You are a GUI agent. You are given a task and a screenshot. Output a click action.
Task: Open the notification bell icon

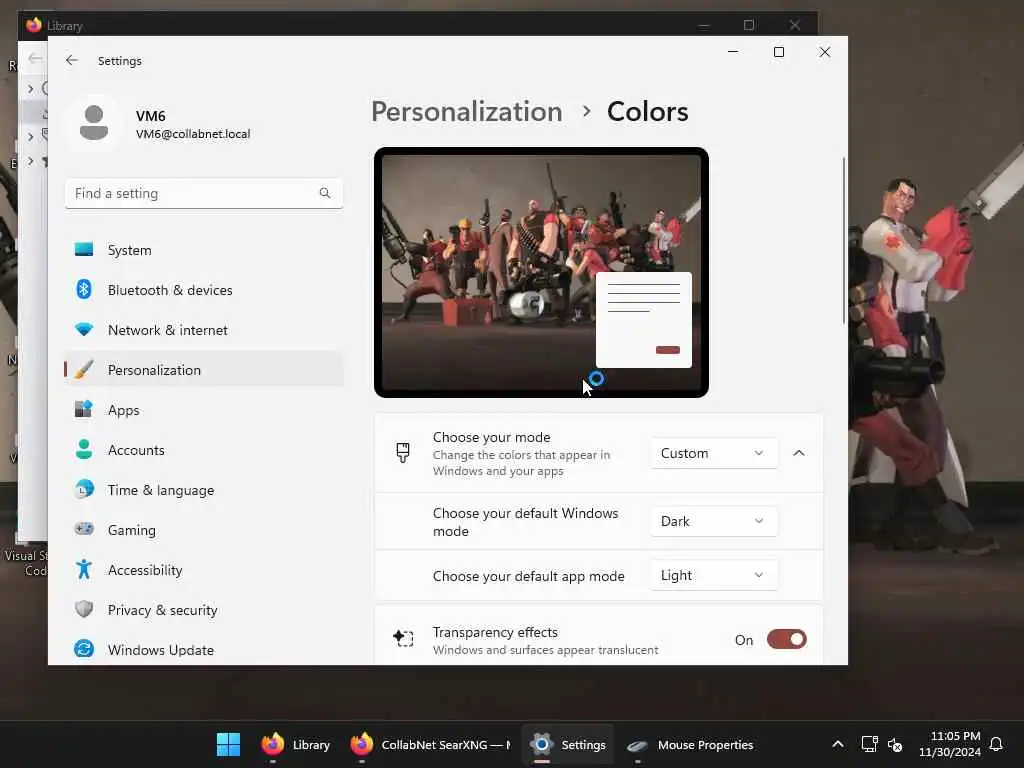(996, 744)
